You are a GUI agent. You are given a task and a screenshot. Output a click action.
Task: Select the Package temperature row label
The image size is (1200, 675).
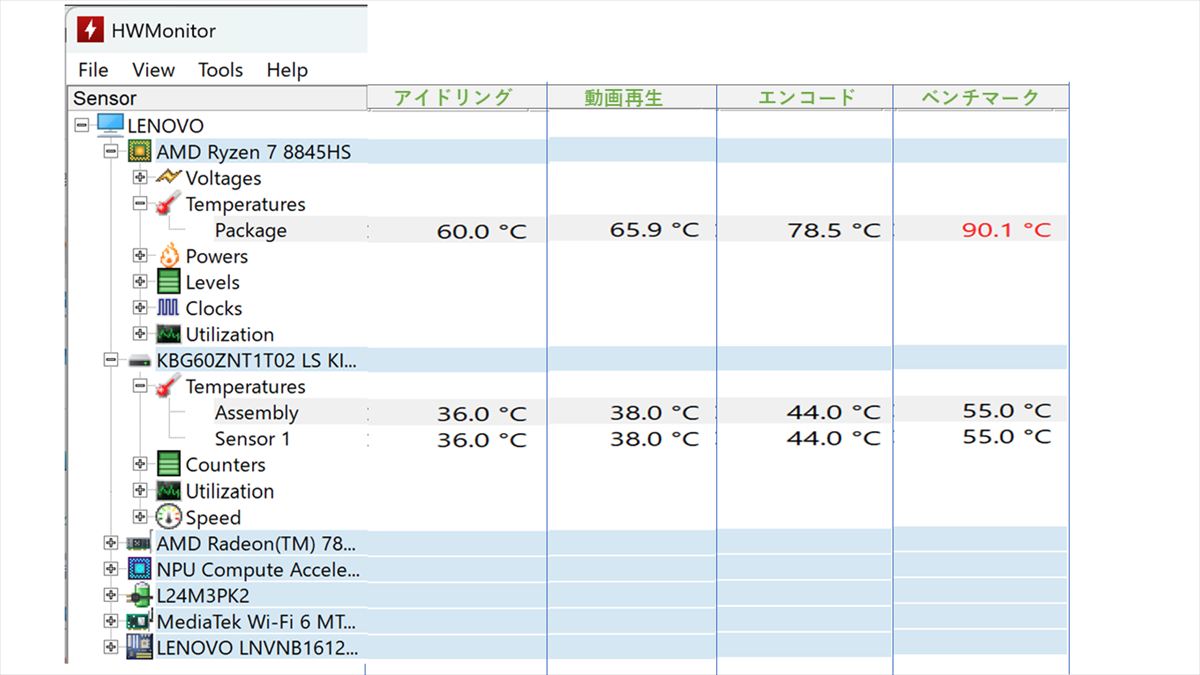251,230
